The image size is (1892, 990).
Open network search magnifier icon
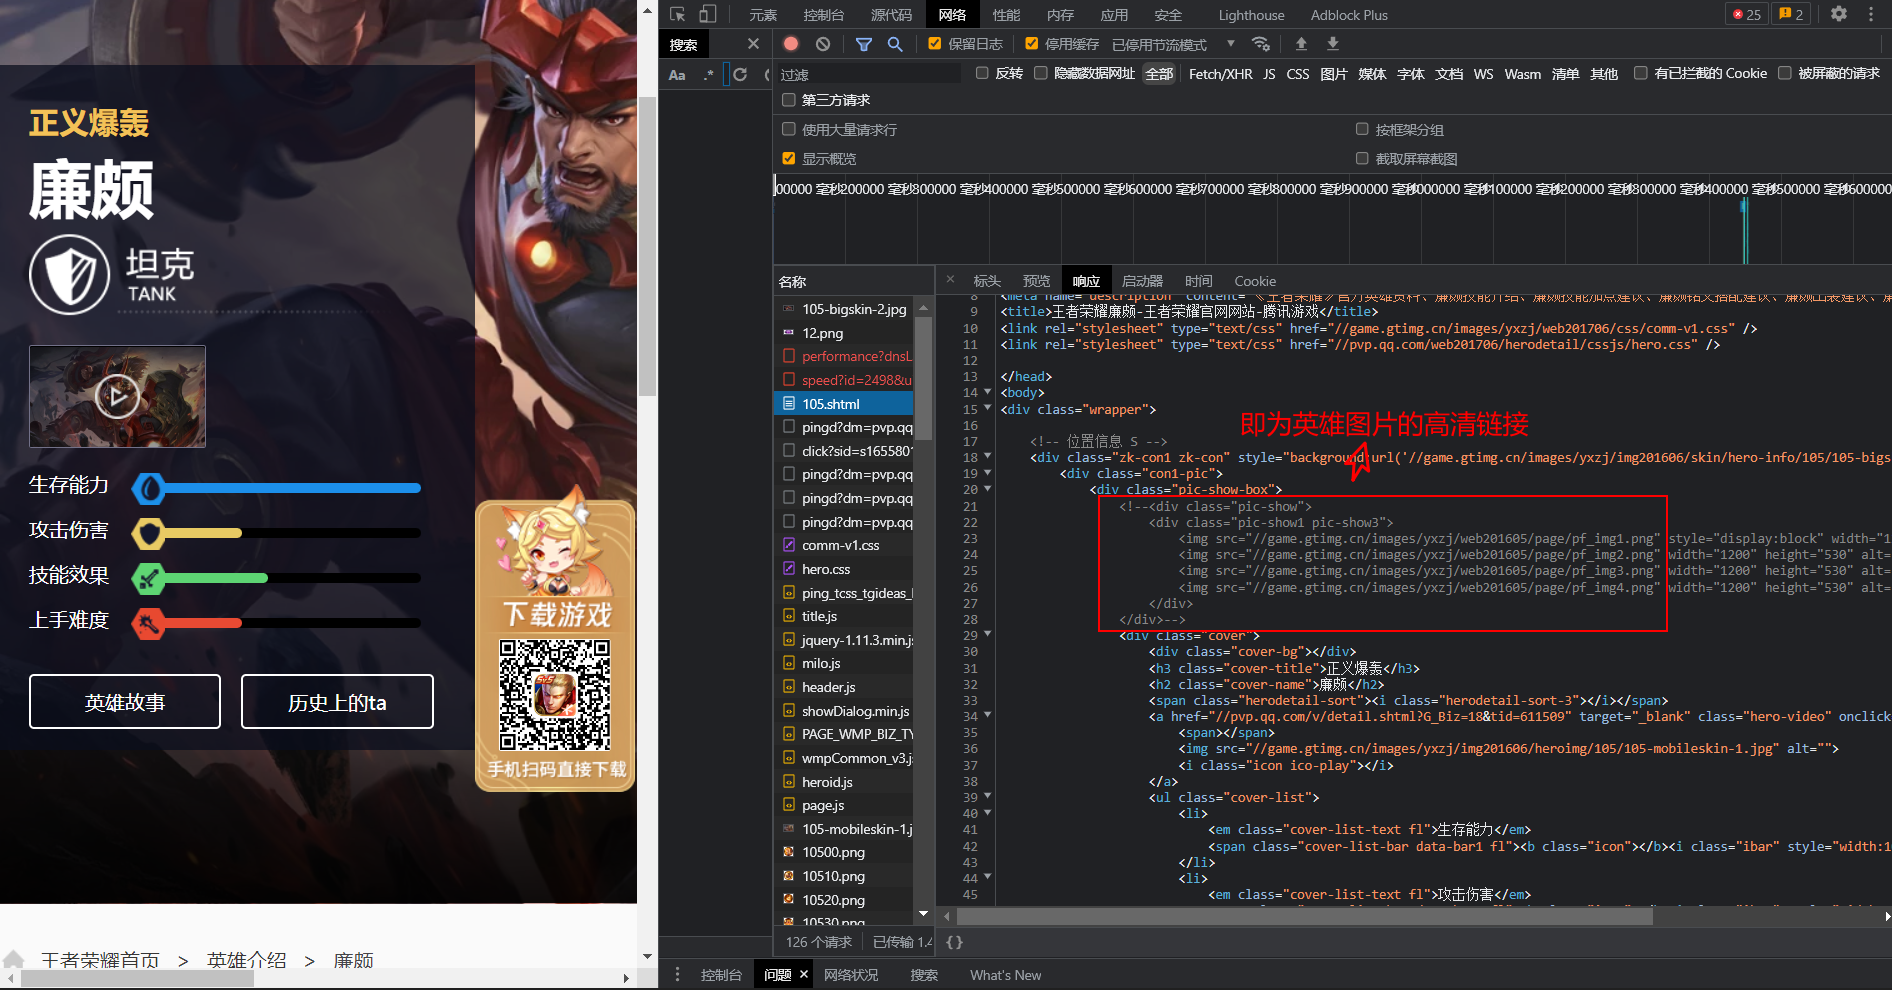click(x=895, y=44)
